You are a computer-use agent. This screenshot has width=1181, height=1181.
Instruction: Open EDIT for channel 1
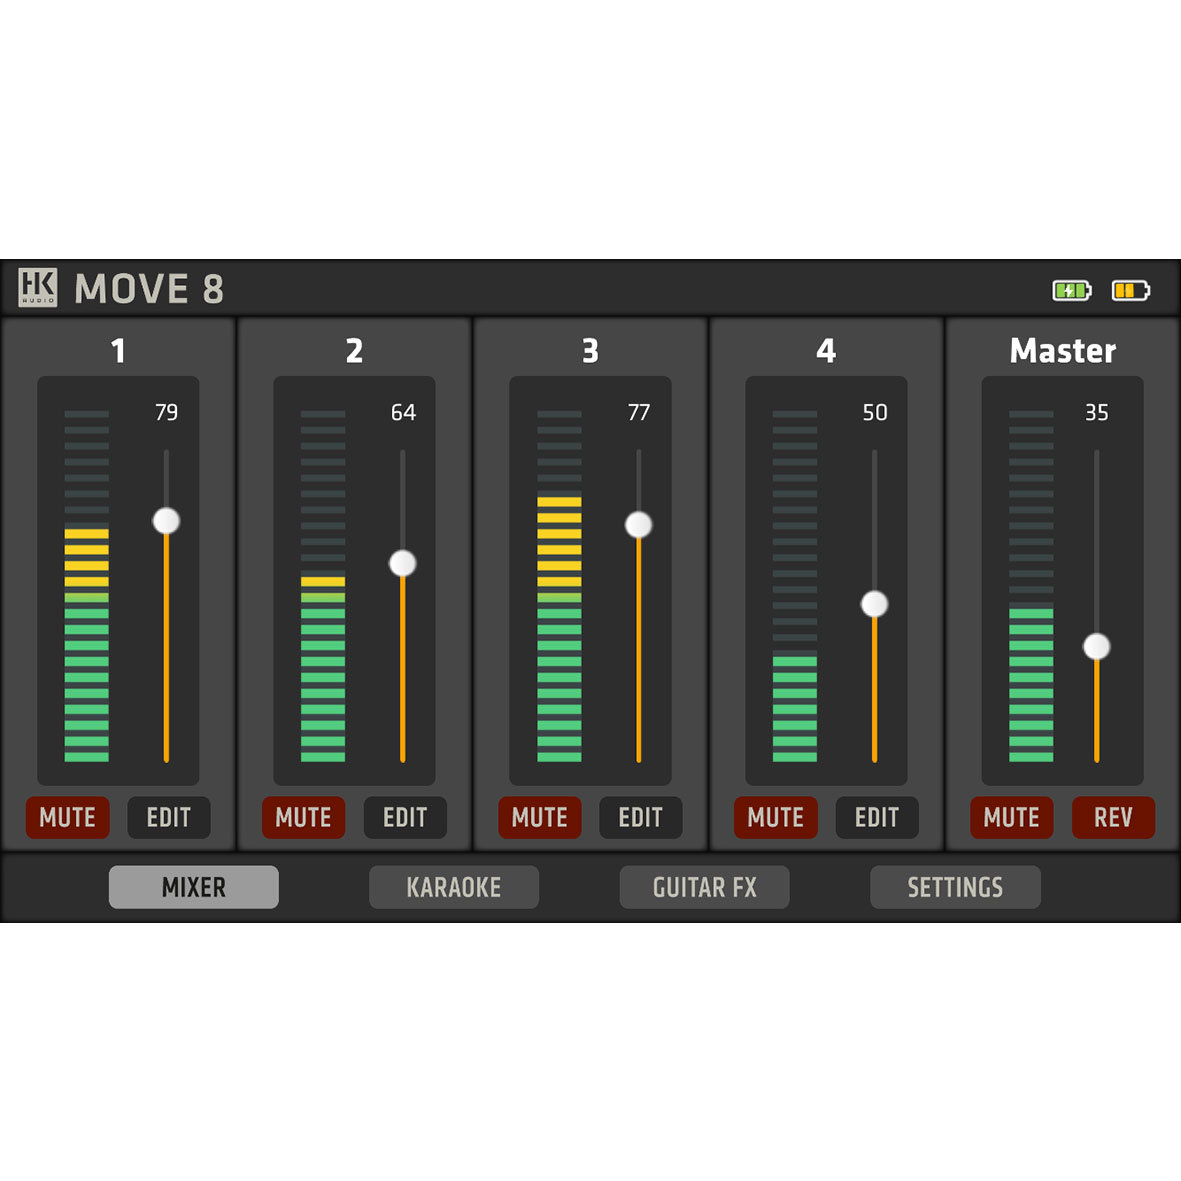coord(169,817)
